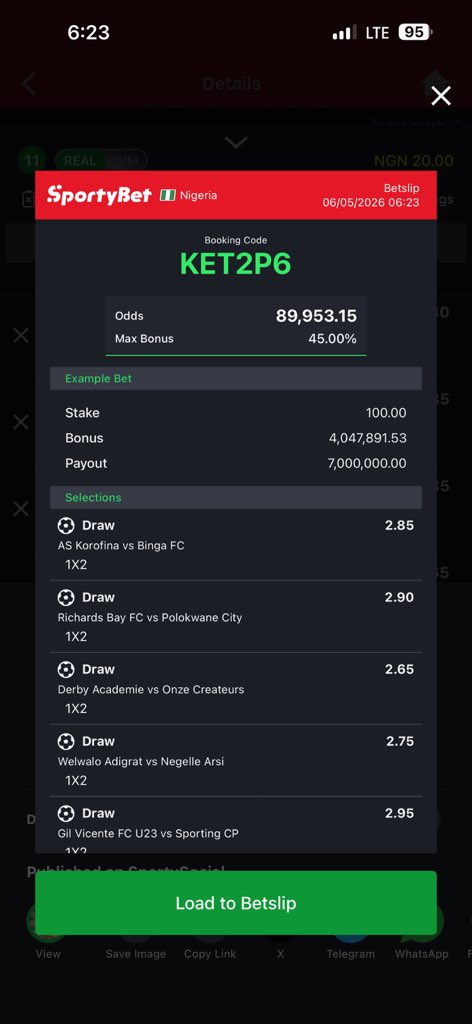Viewport: 472px width, 1024px height.
Task: Tap the Load to Betslip button
Action: pyautogui.click(x=236, y=903)
